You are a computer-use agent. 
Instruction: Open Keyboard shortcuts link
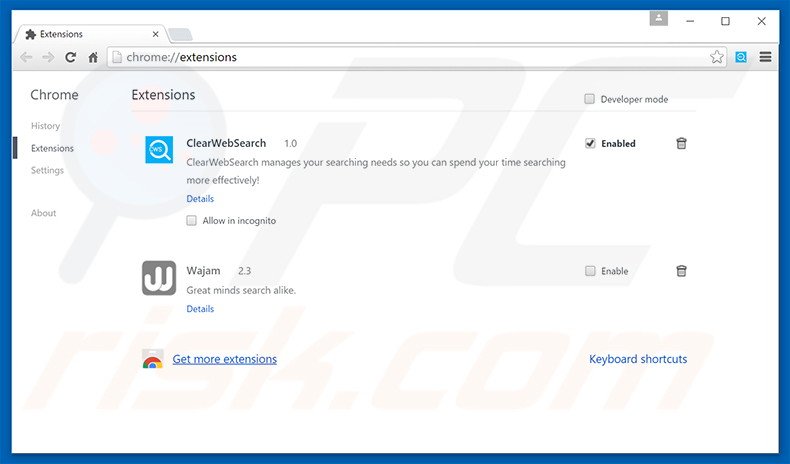click(638, 359)
